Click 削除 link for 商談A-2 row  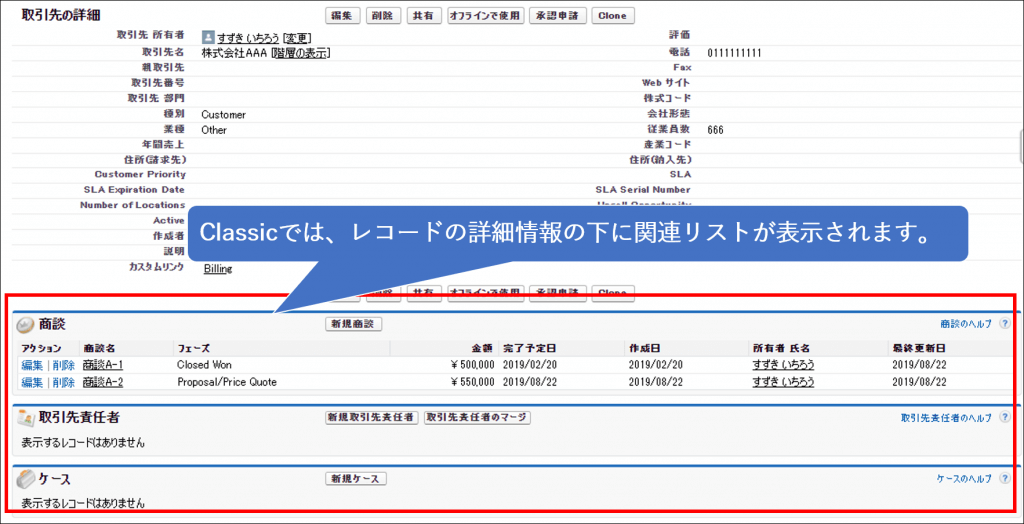63,382
